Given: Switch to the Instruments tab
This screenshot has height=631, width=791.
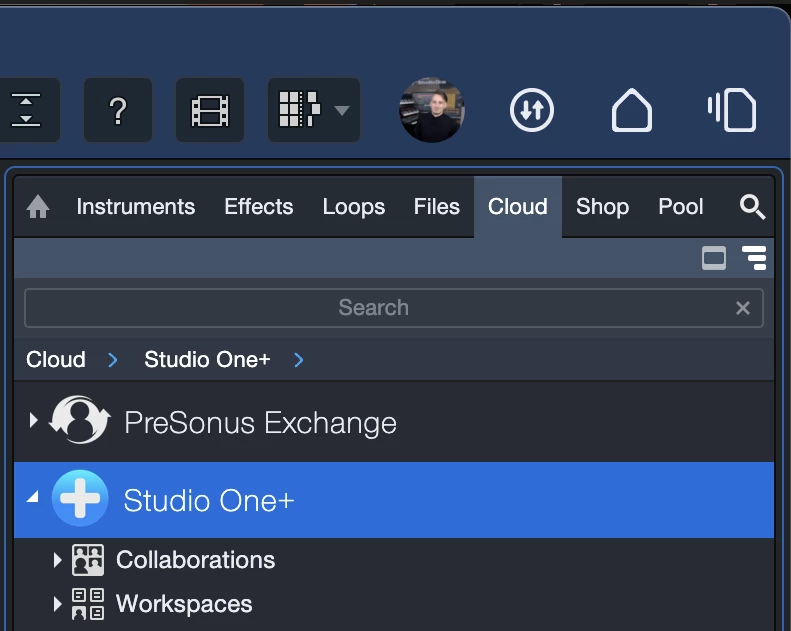Looking at the screenshot, I should (135, 207).
